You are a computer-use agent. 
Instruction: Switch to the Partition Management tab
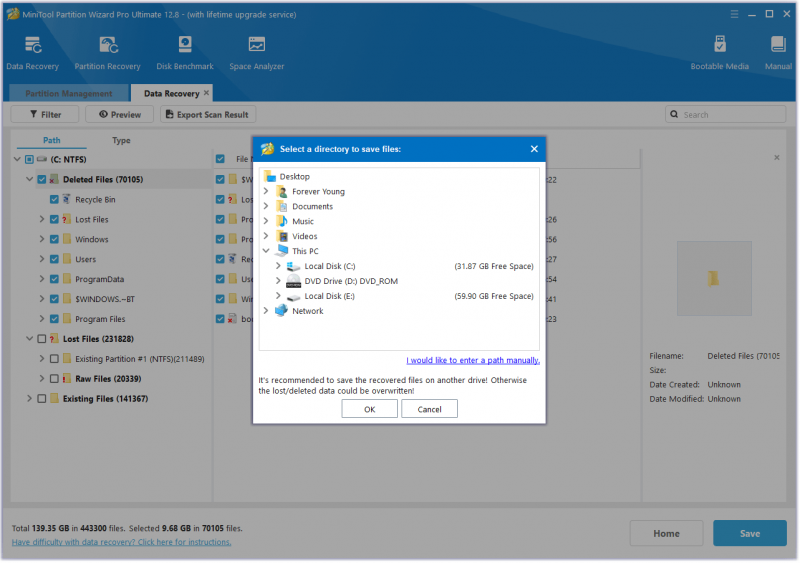68,93
